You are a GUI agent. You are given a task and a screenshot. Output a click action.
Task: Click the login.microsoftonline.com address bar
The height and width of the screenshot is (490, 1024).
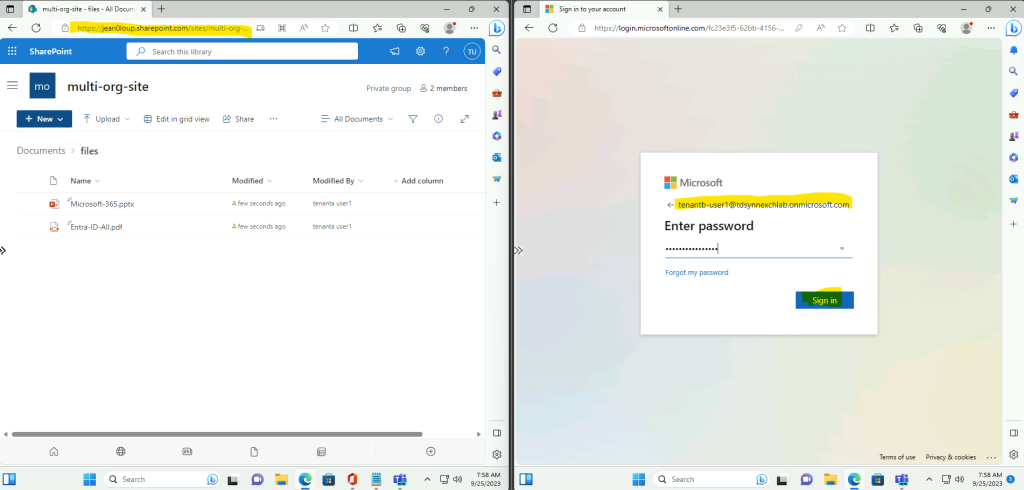[x=690, y=28]
